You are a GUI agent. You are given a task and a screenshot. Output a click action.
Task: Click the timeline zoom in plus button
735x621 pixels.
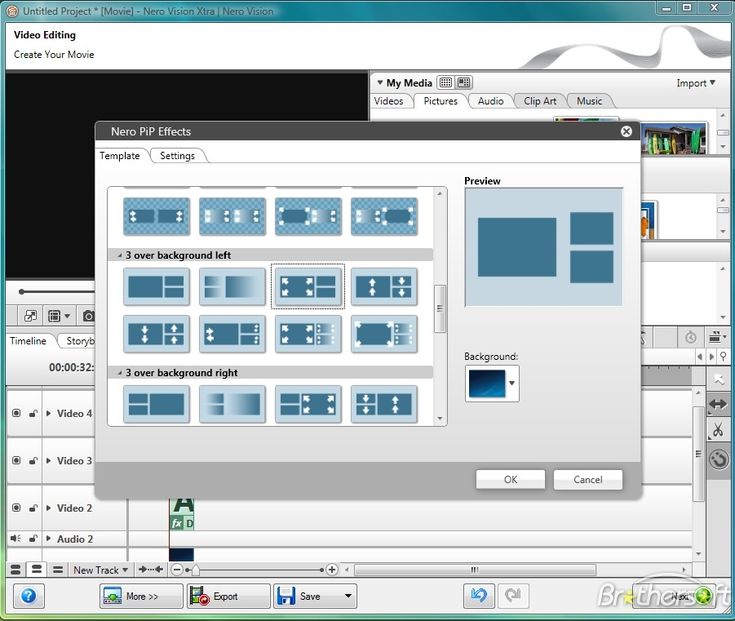[332, 569]
